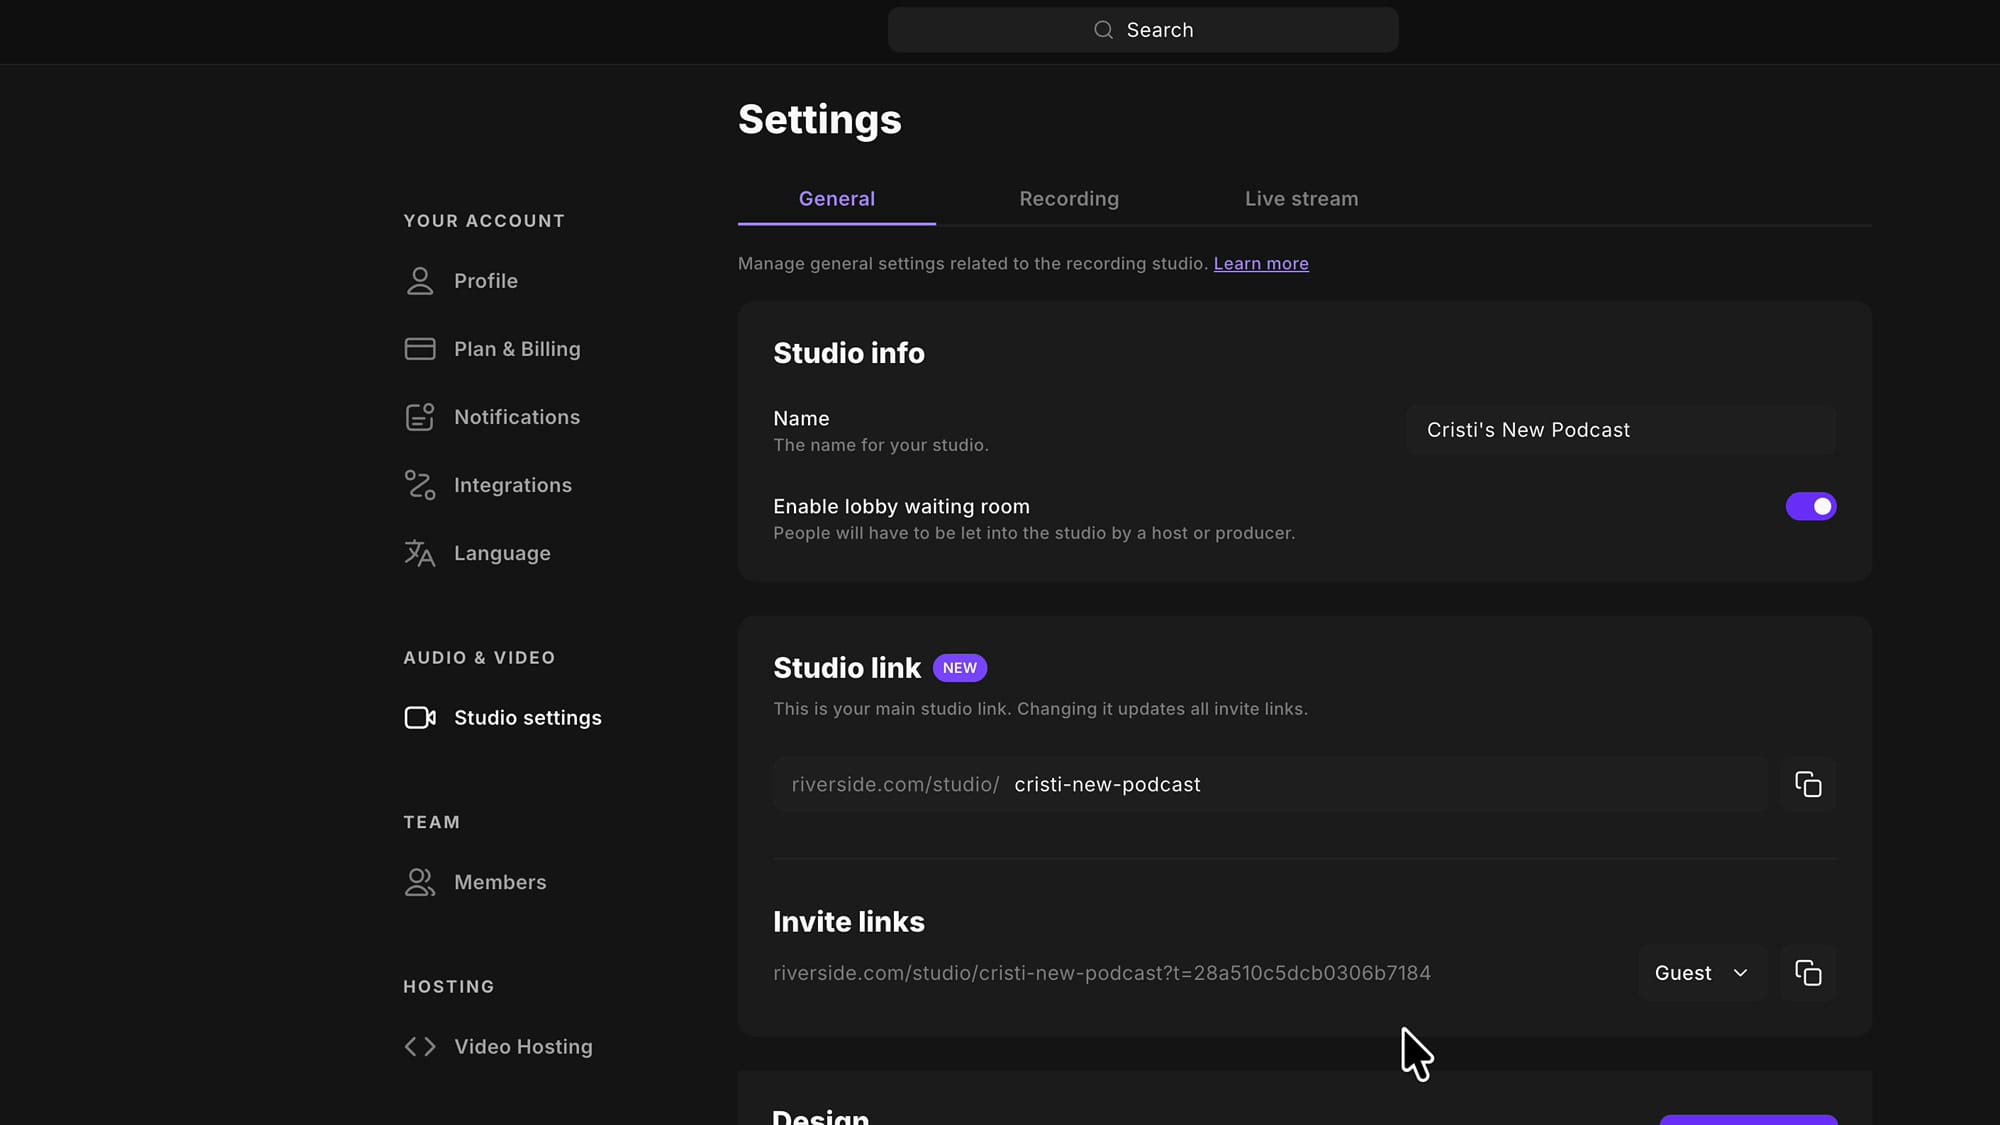Switch to the Recording tab
2000x1125 pixels.
(x=1069, y=199)
